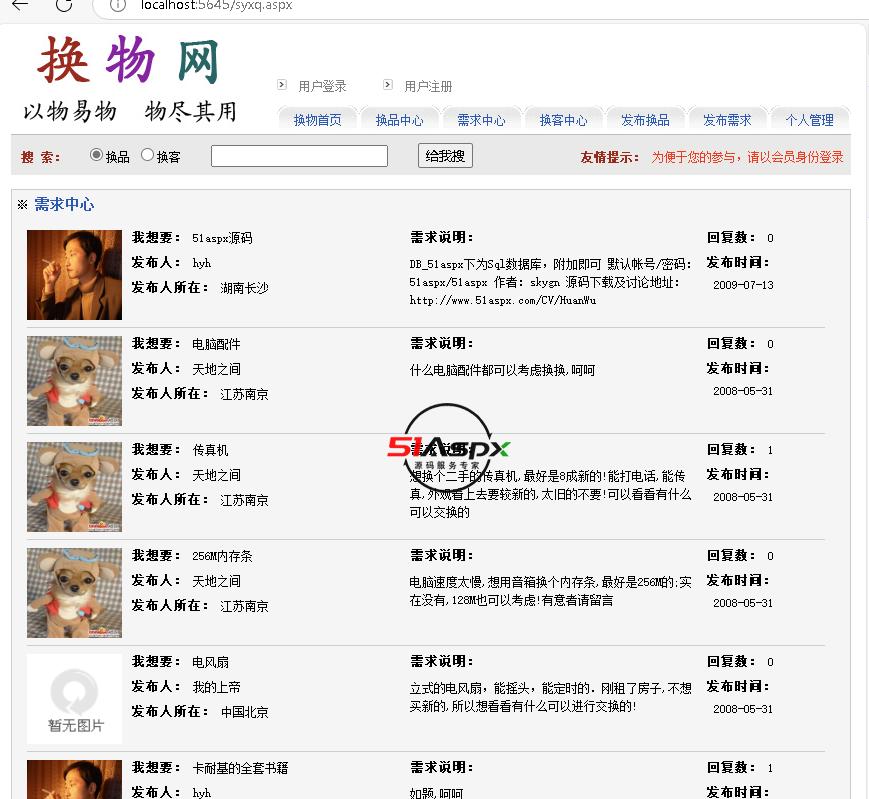Click the location 湖南长沙
Screen dimensions: 869x799
click(244, 288)
